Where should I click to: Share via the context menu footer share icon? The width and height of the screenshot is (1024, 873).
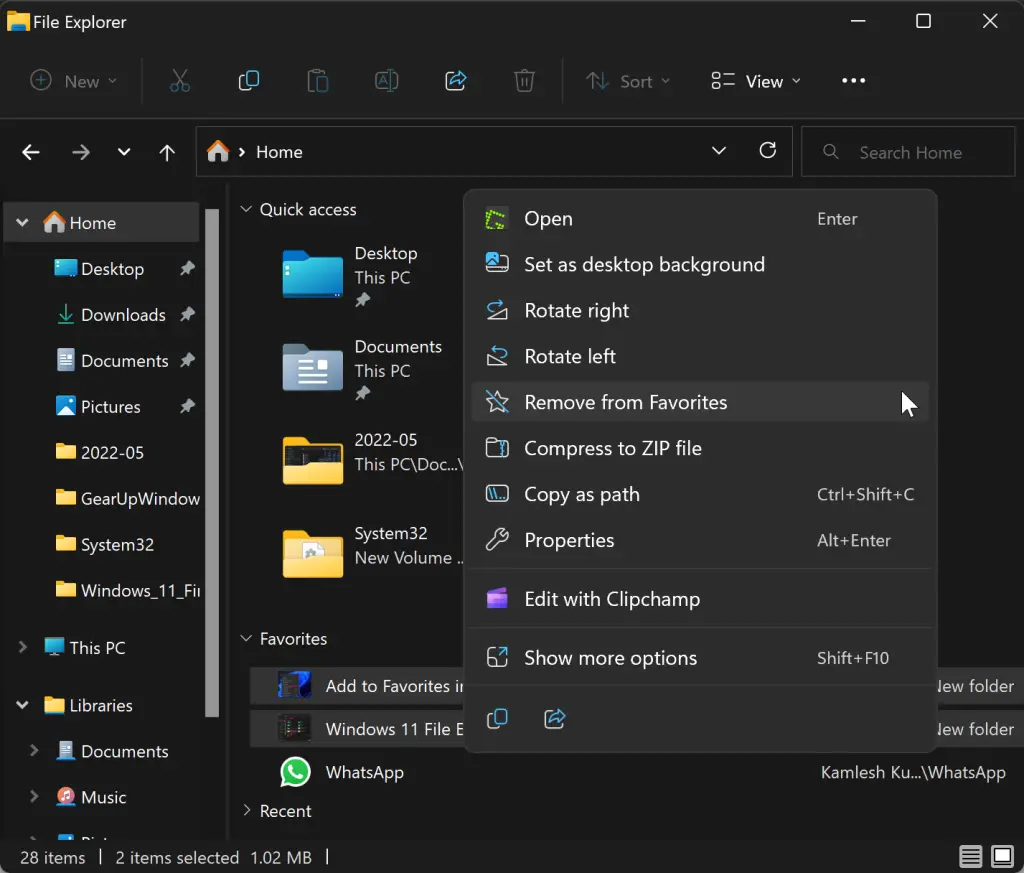tap(555, 718)
